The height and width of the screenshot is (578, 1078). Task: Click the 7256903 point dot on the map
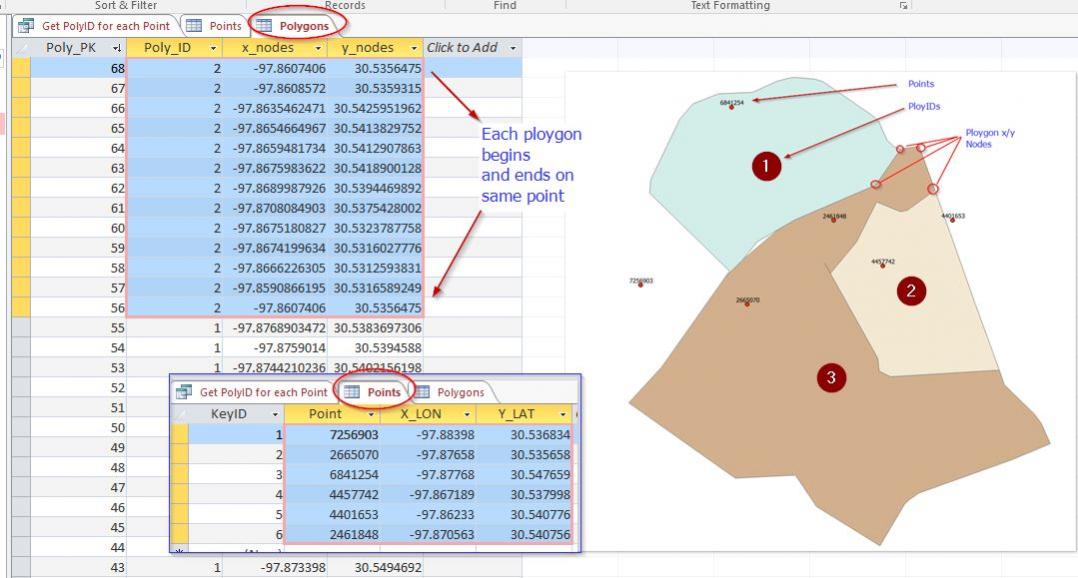click(640, 285)
